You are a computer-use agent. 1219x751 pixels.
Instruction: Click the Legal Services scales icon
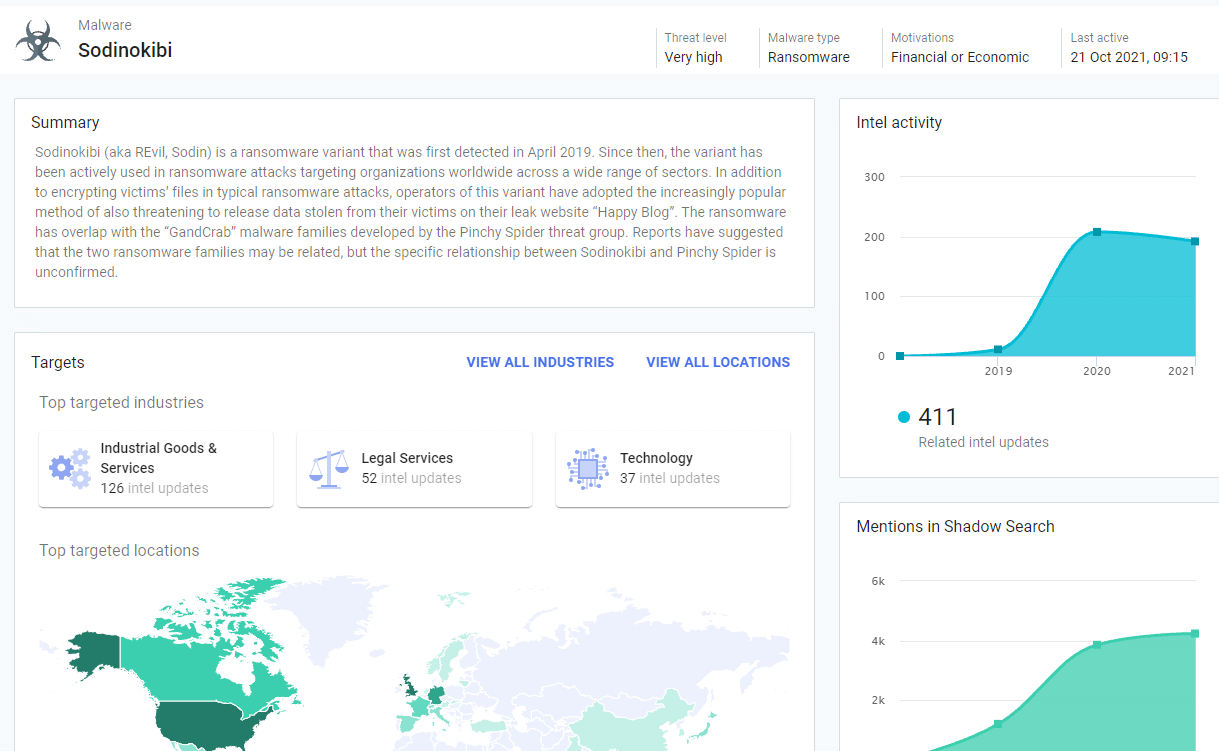tap(328, 468)
